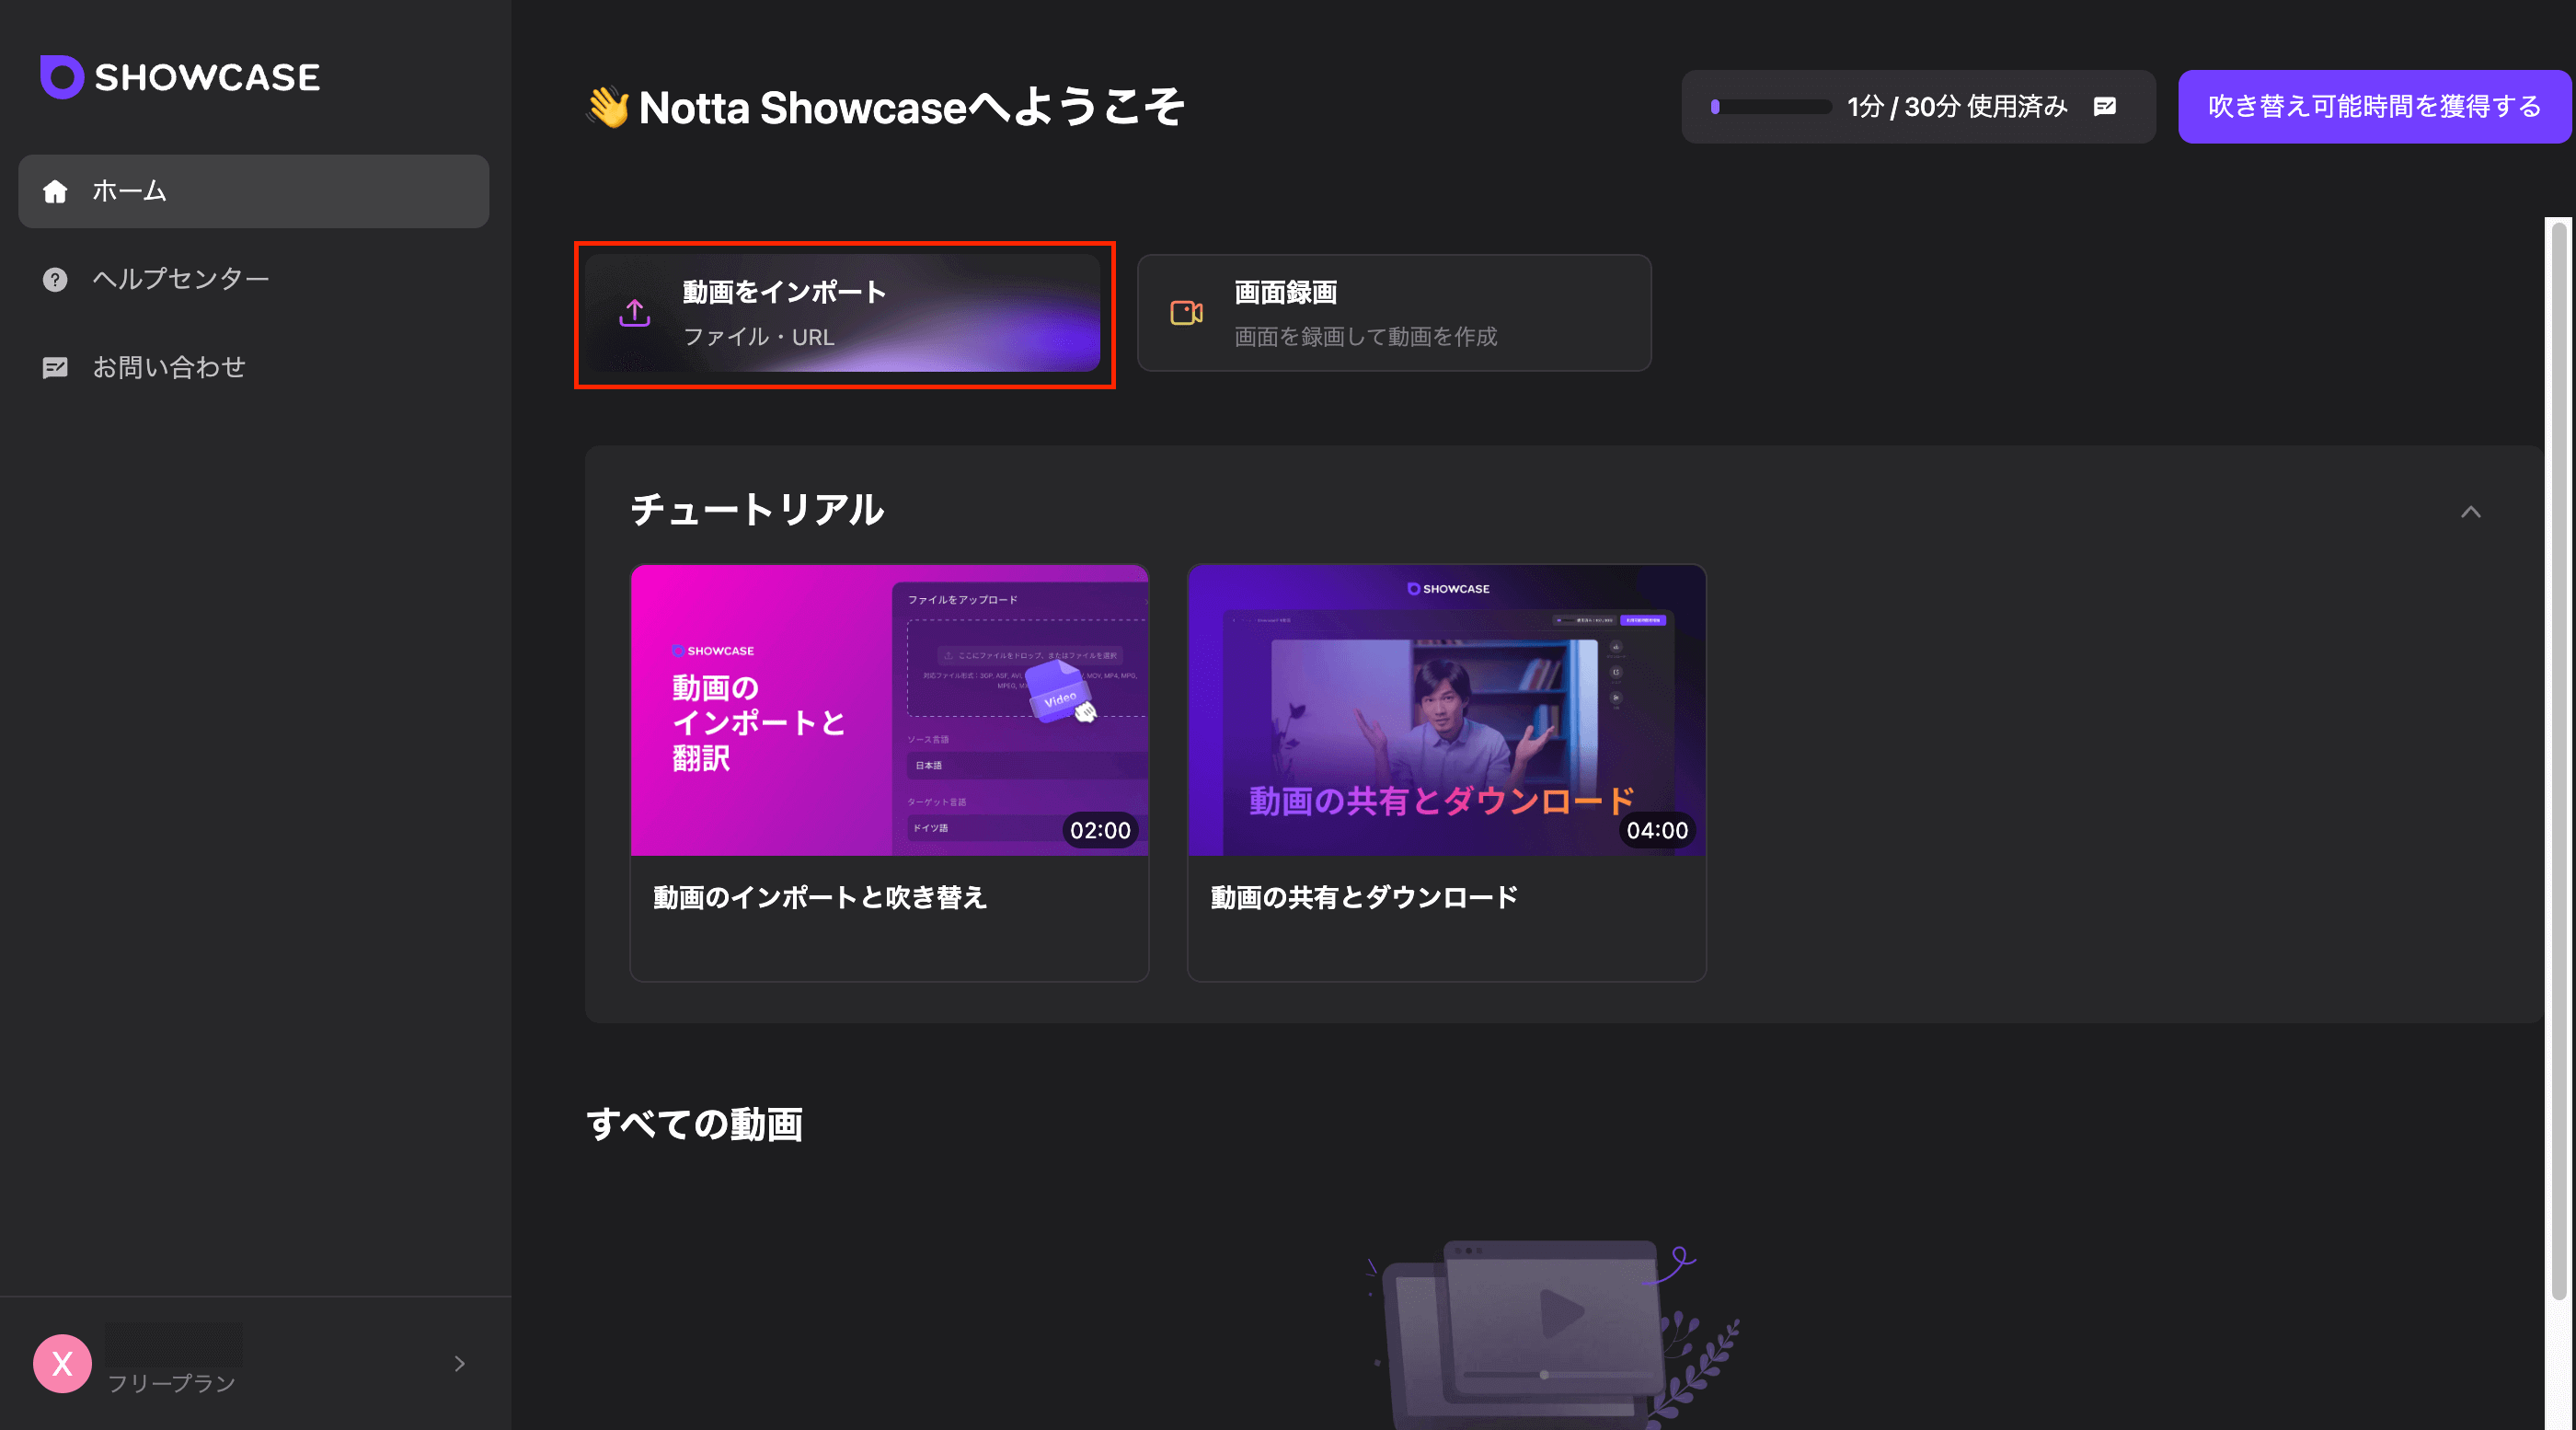Click the 動画の共有とダウンロード title under the thumbnail
The image size is (2576, 1430).
click(1365, 897)
